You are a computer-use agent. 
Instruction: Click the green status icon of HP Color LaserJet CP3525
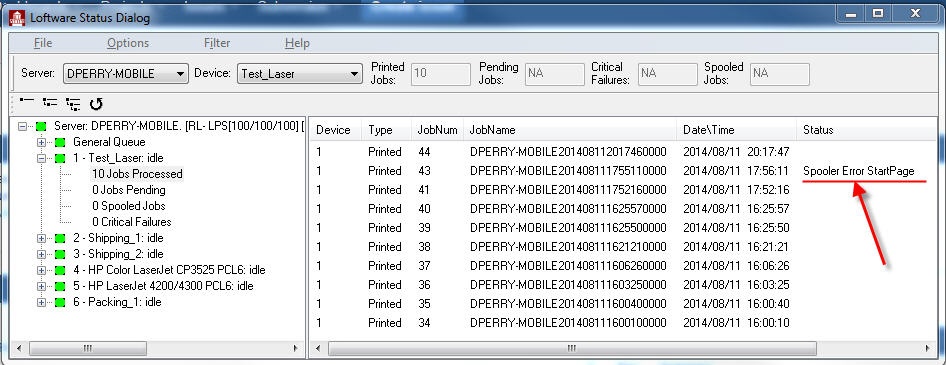coord(60,270)
